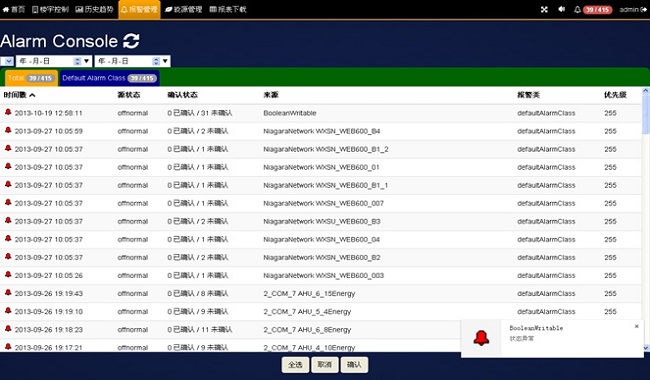Click large red bell in notification popup
650x380 pixels.
click(x=481, y=338)
